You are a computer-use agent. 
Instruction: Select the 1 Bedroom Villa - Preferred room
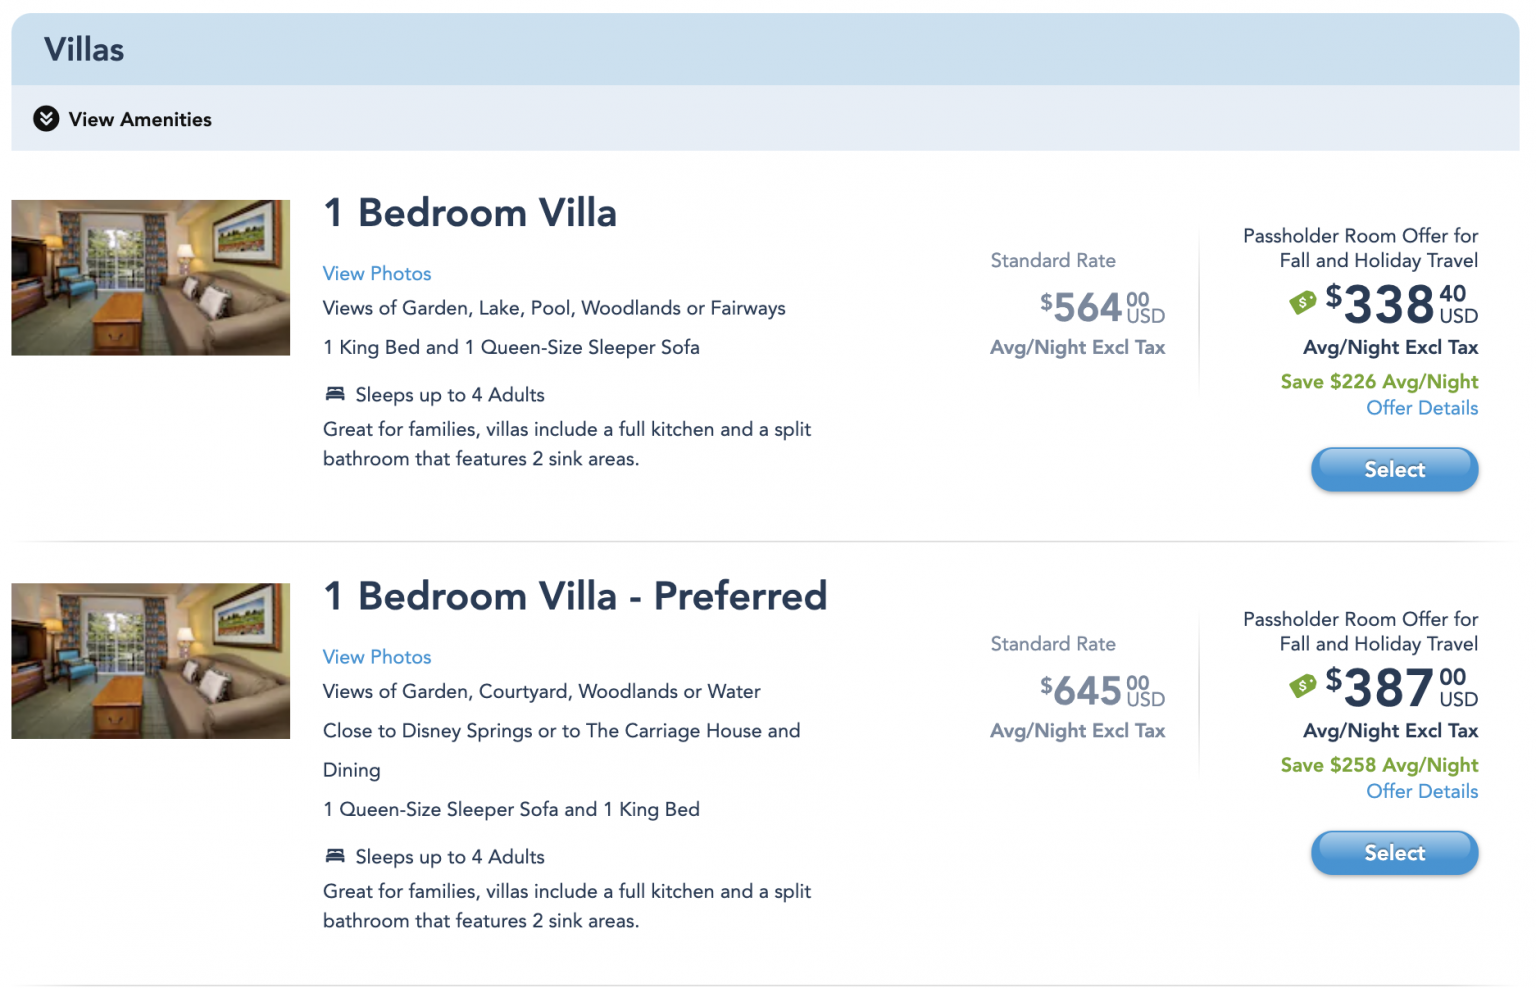pos(1394,852)
